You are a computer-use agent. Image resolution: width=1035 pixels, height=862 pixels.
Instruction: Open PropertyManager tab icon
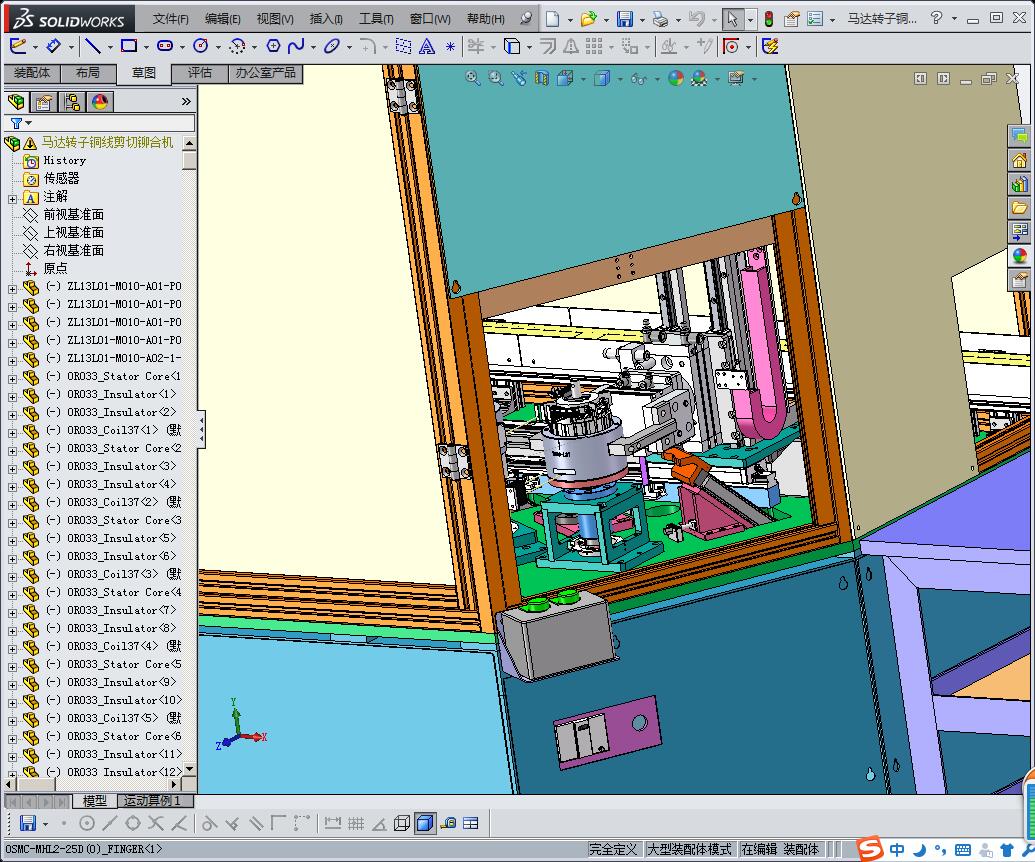point(44,102)
